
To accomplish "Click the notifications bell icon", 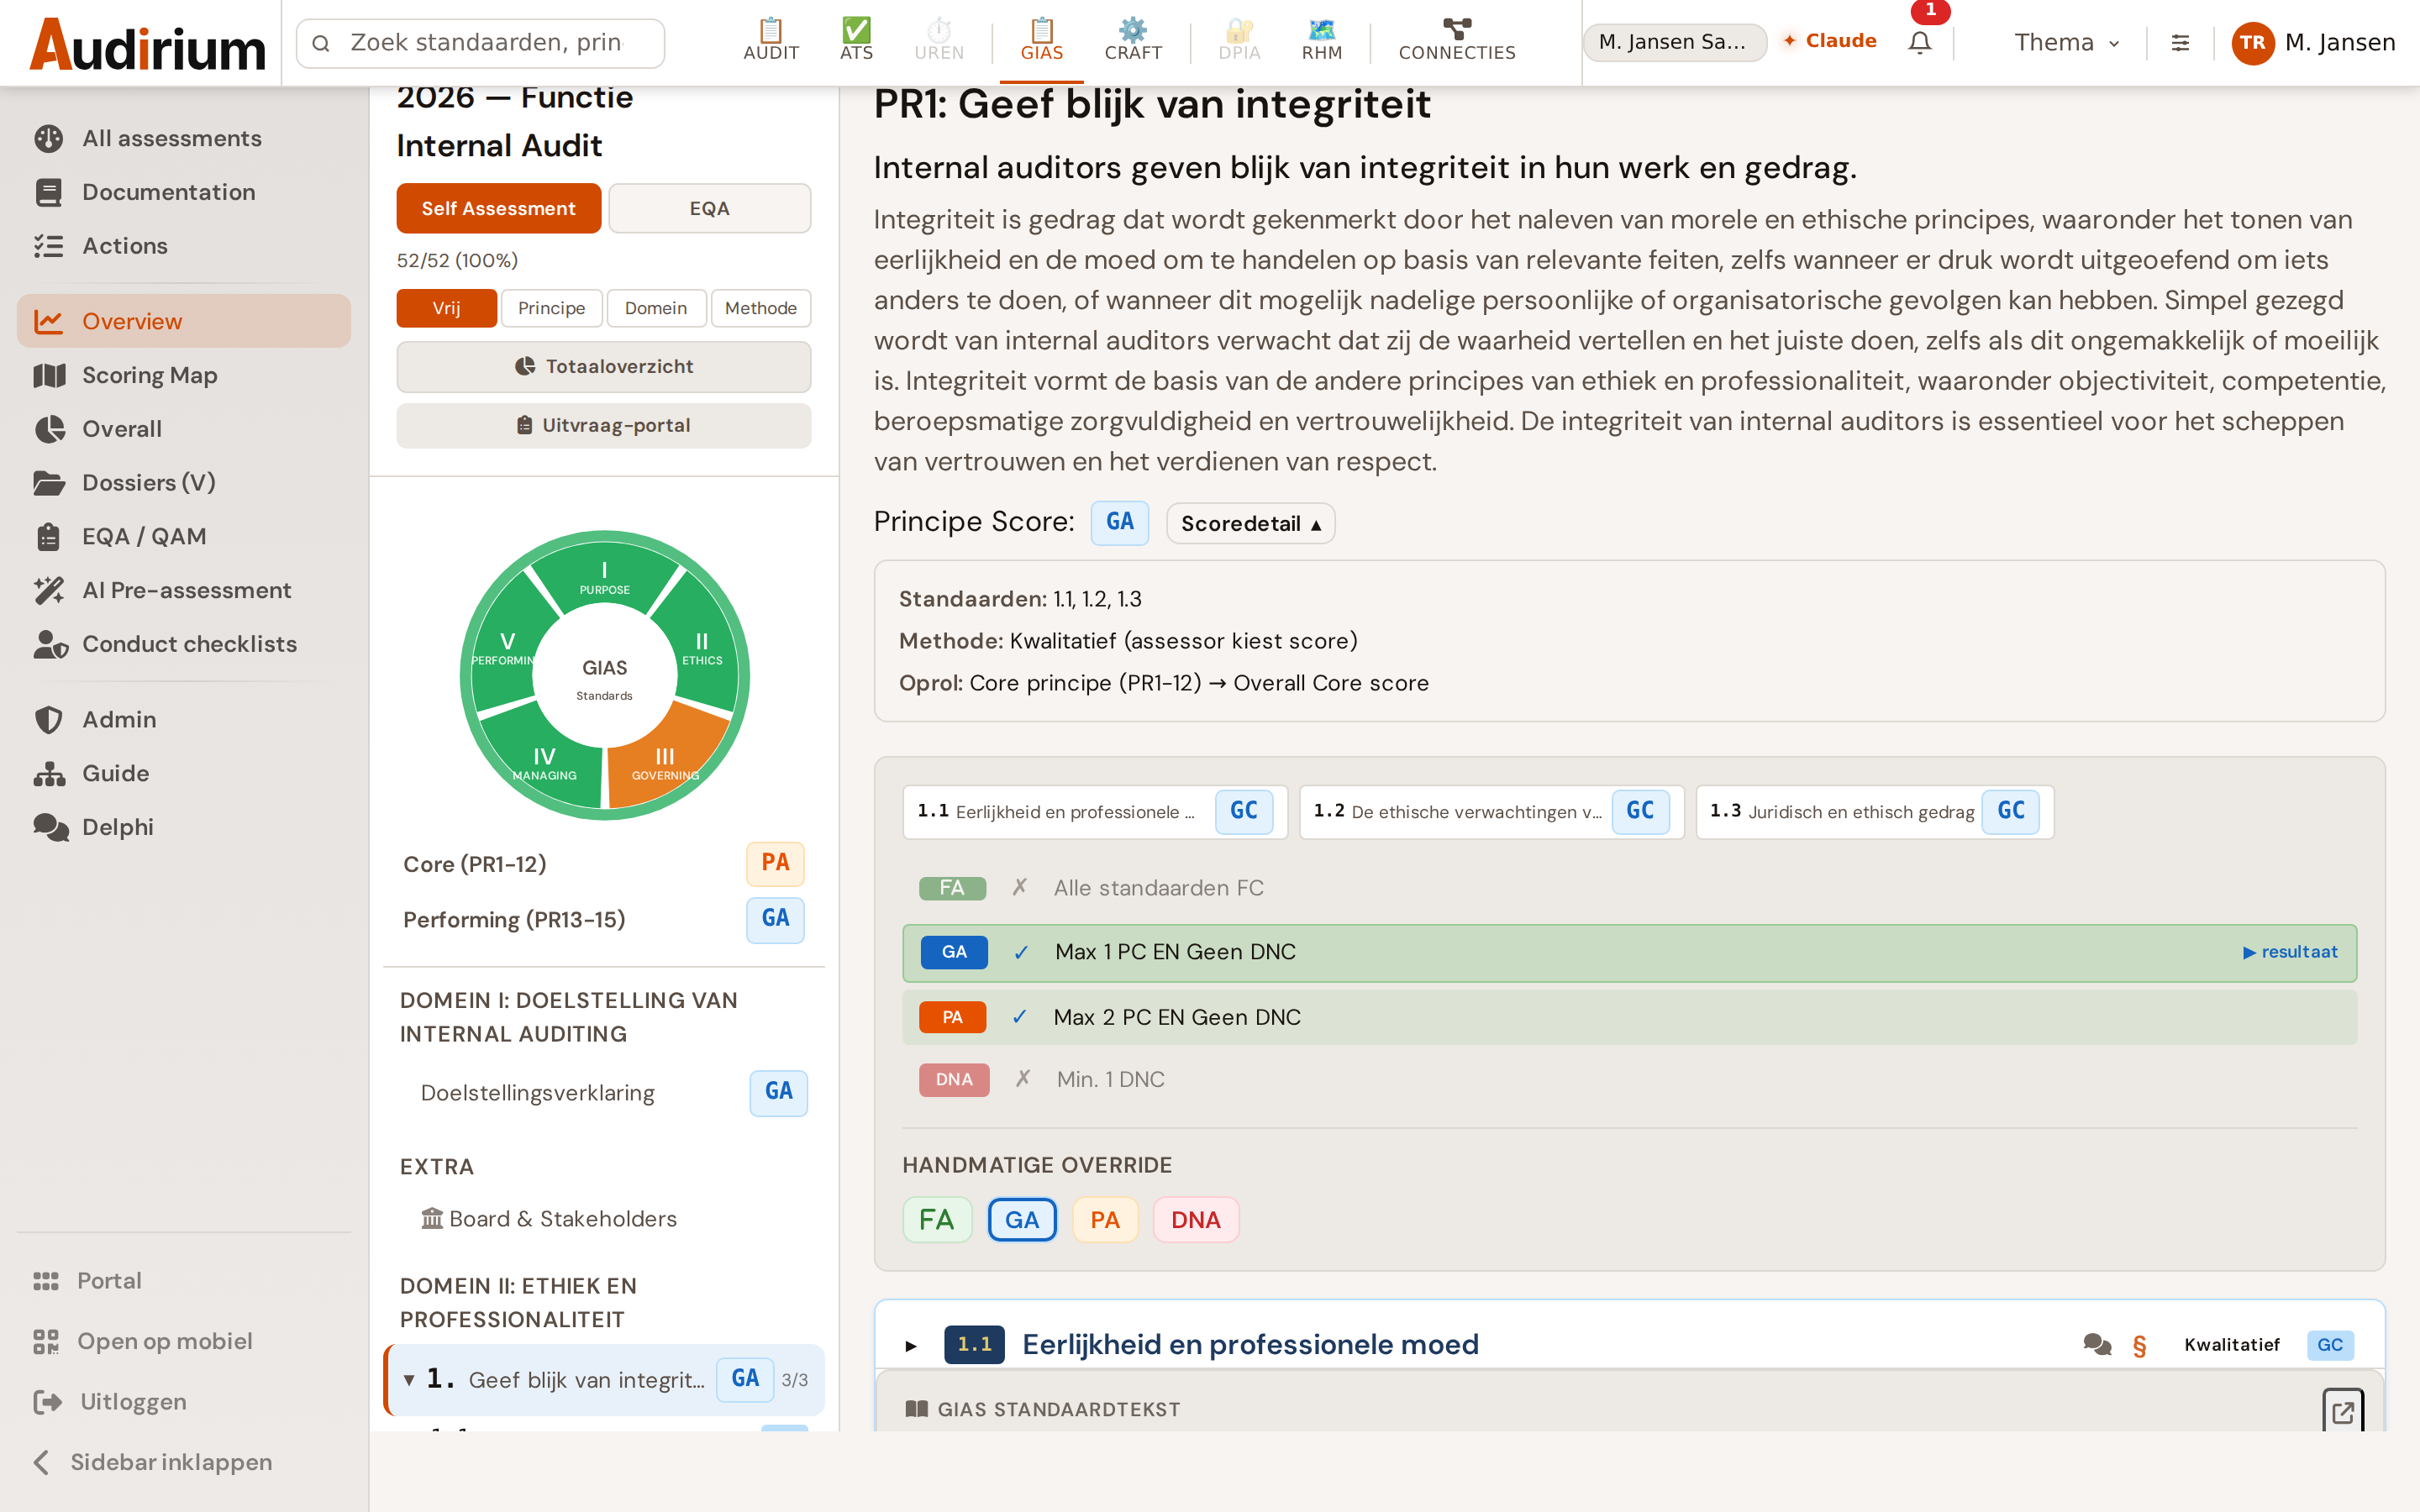I will pyautogui.click(x=1919, y=43).
